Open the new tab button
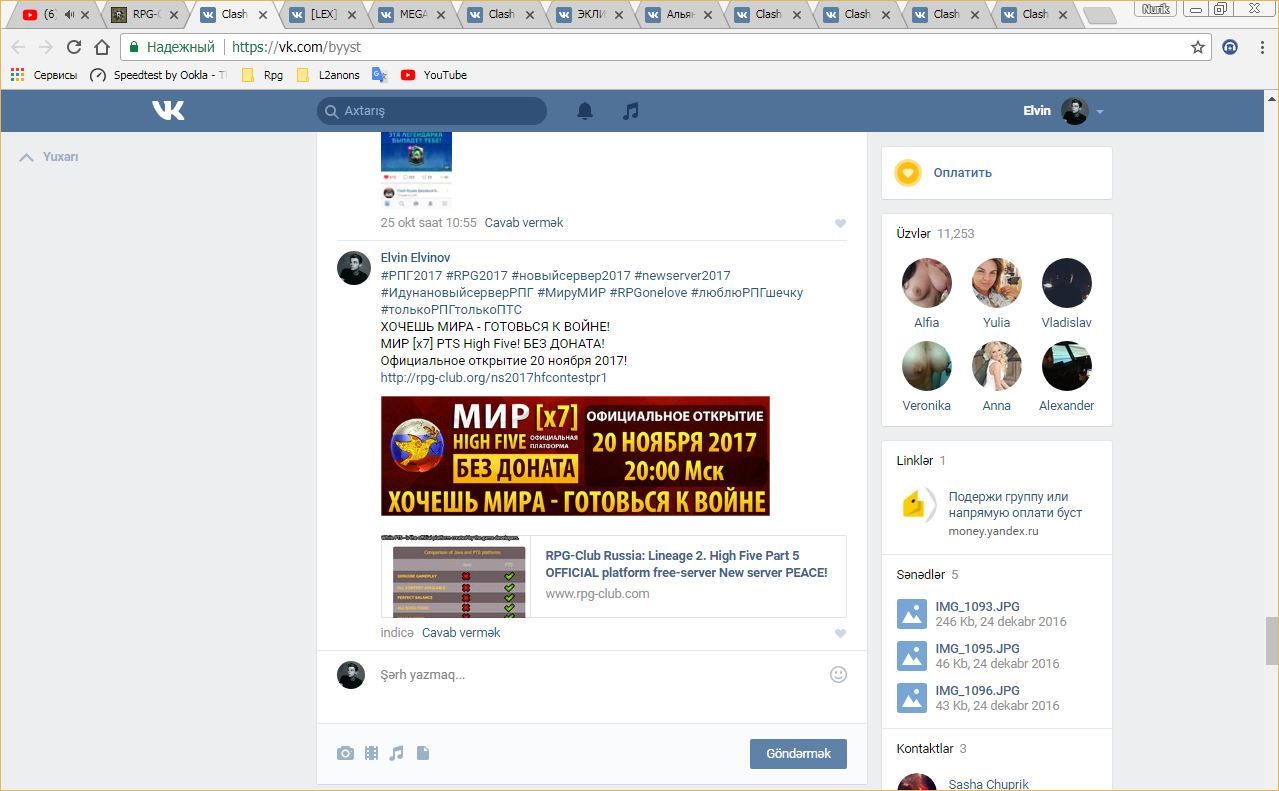The image size is (1279, 791). tap(1099, 16)
